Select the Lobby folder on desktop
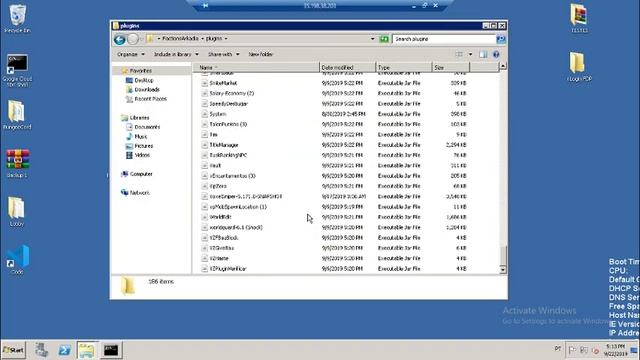640x360 pixels. [x=16, y=211]
